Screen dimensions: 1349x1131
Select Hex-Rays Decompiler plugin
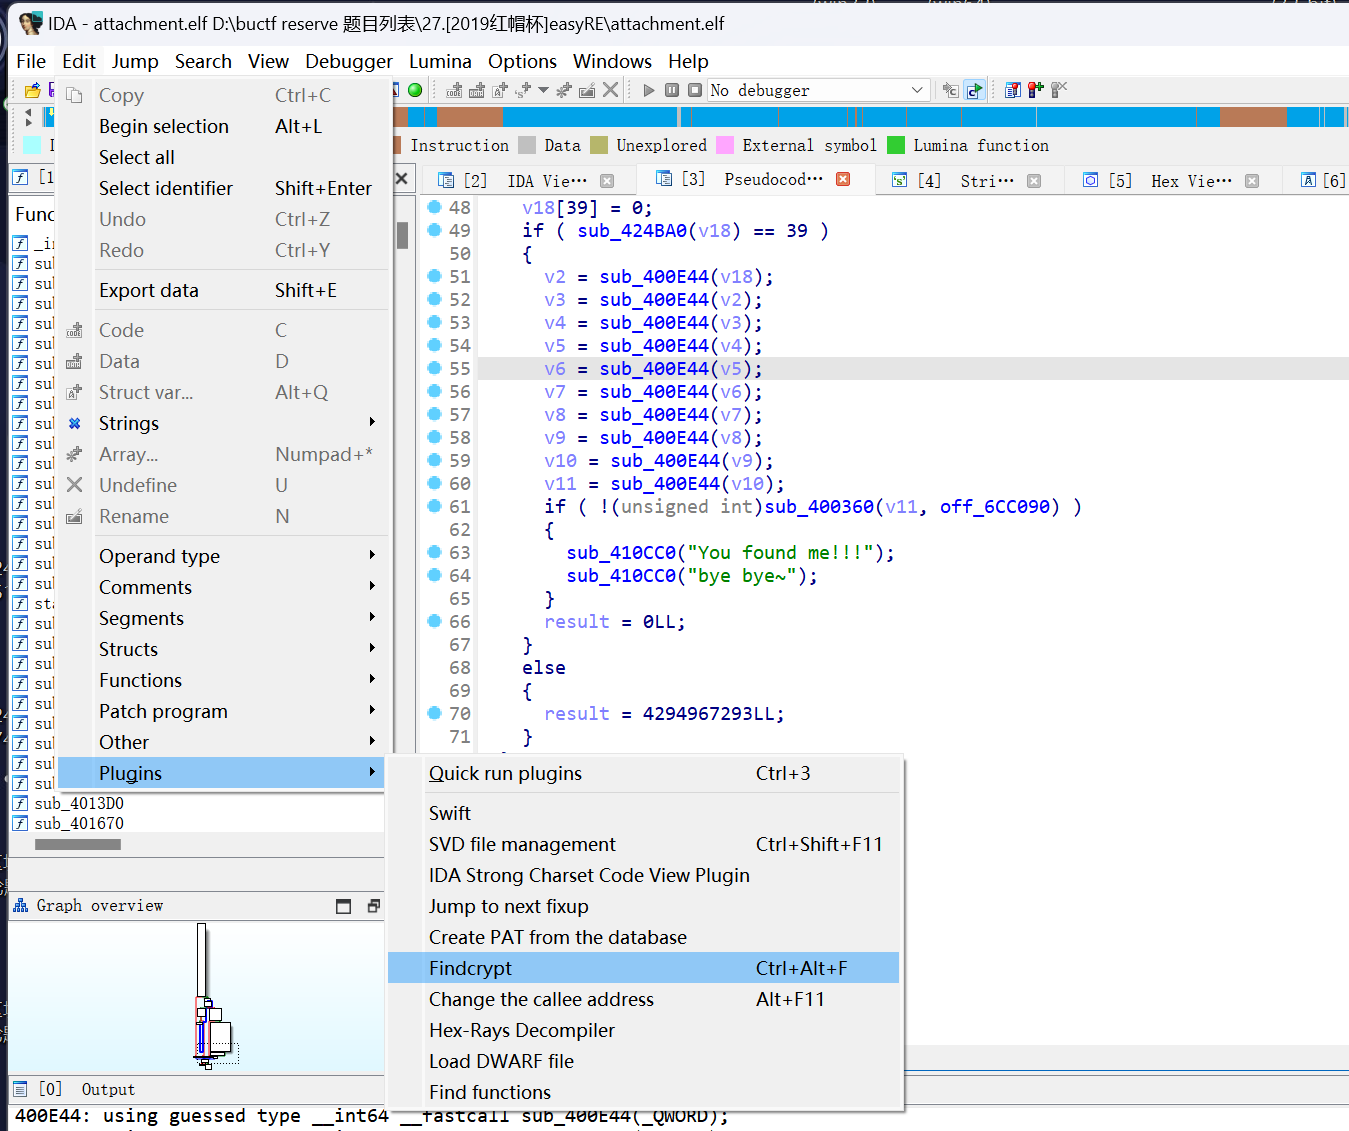[643, 1030]
